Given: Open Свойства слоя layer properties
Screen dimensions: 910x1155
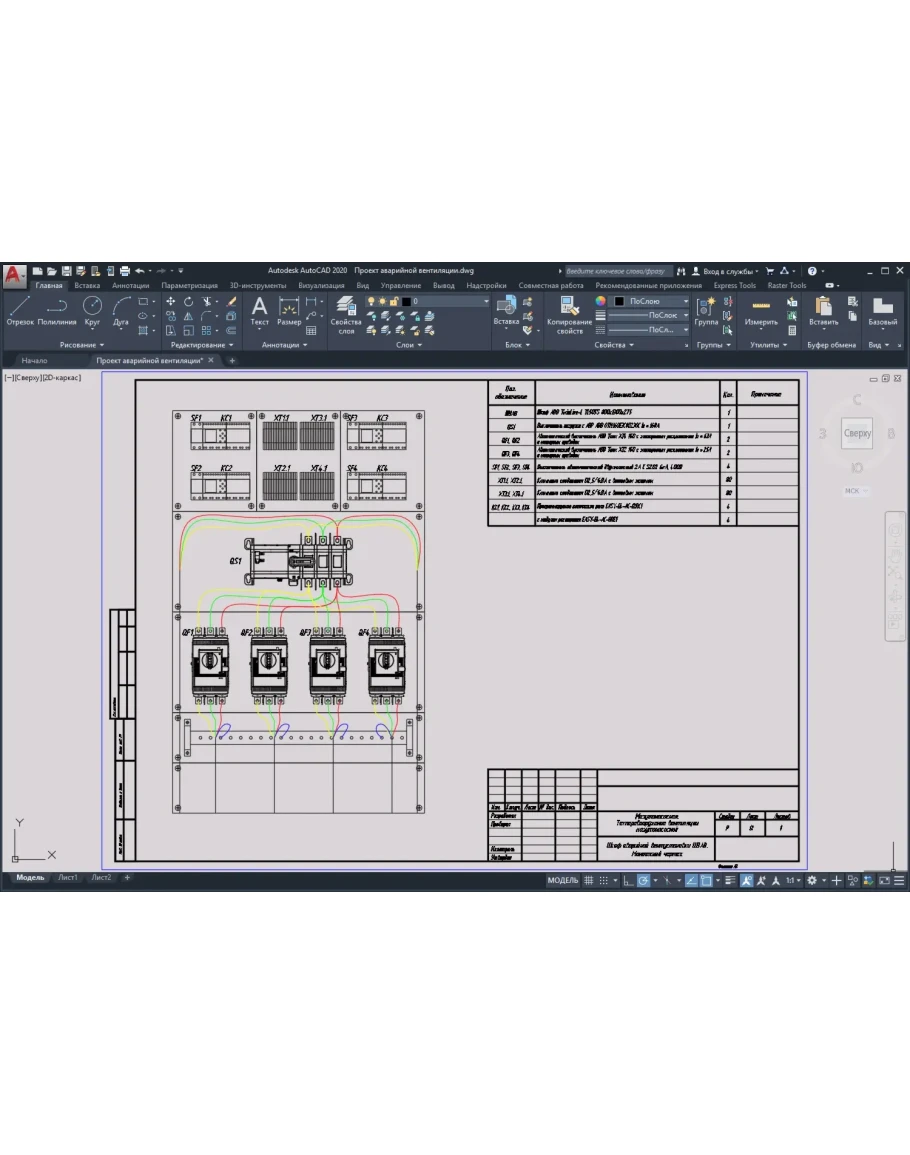Looking at the screenshot, I should (346, 314).
